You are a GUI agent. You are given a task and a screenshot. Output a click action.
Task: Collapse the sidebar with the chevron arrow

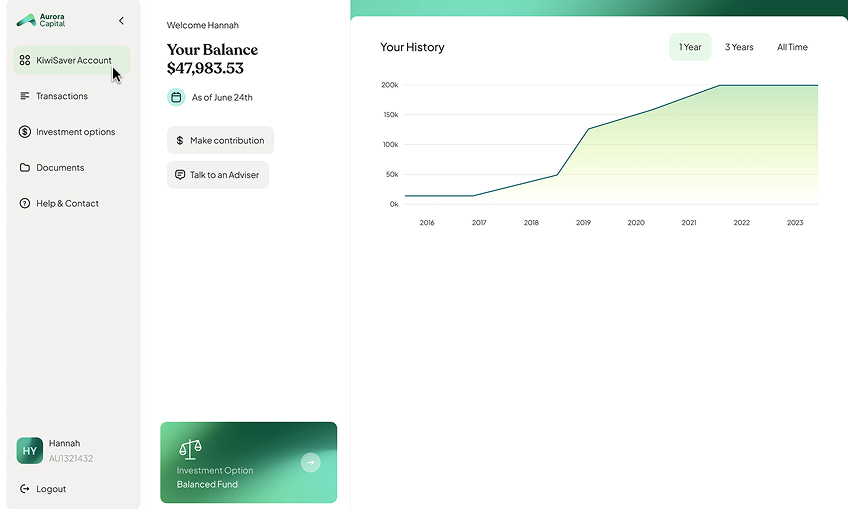coord(121,21)
